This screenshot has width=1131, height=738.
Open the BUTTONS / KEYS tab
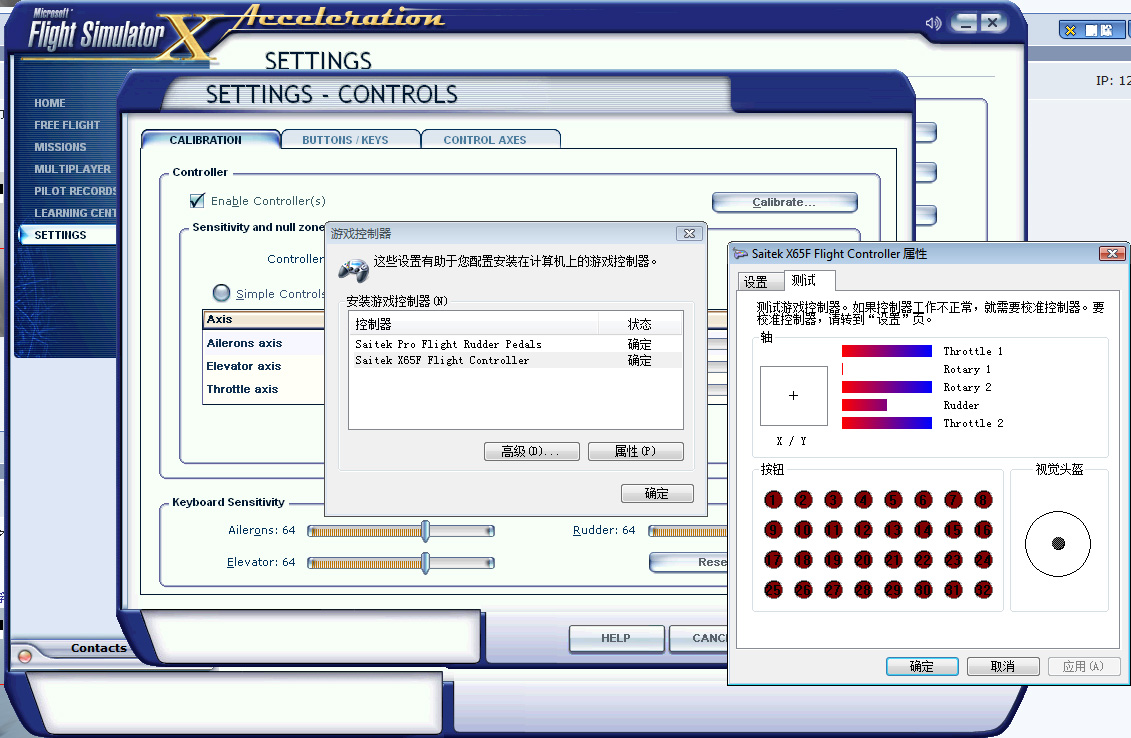[x=349, y=140]
